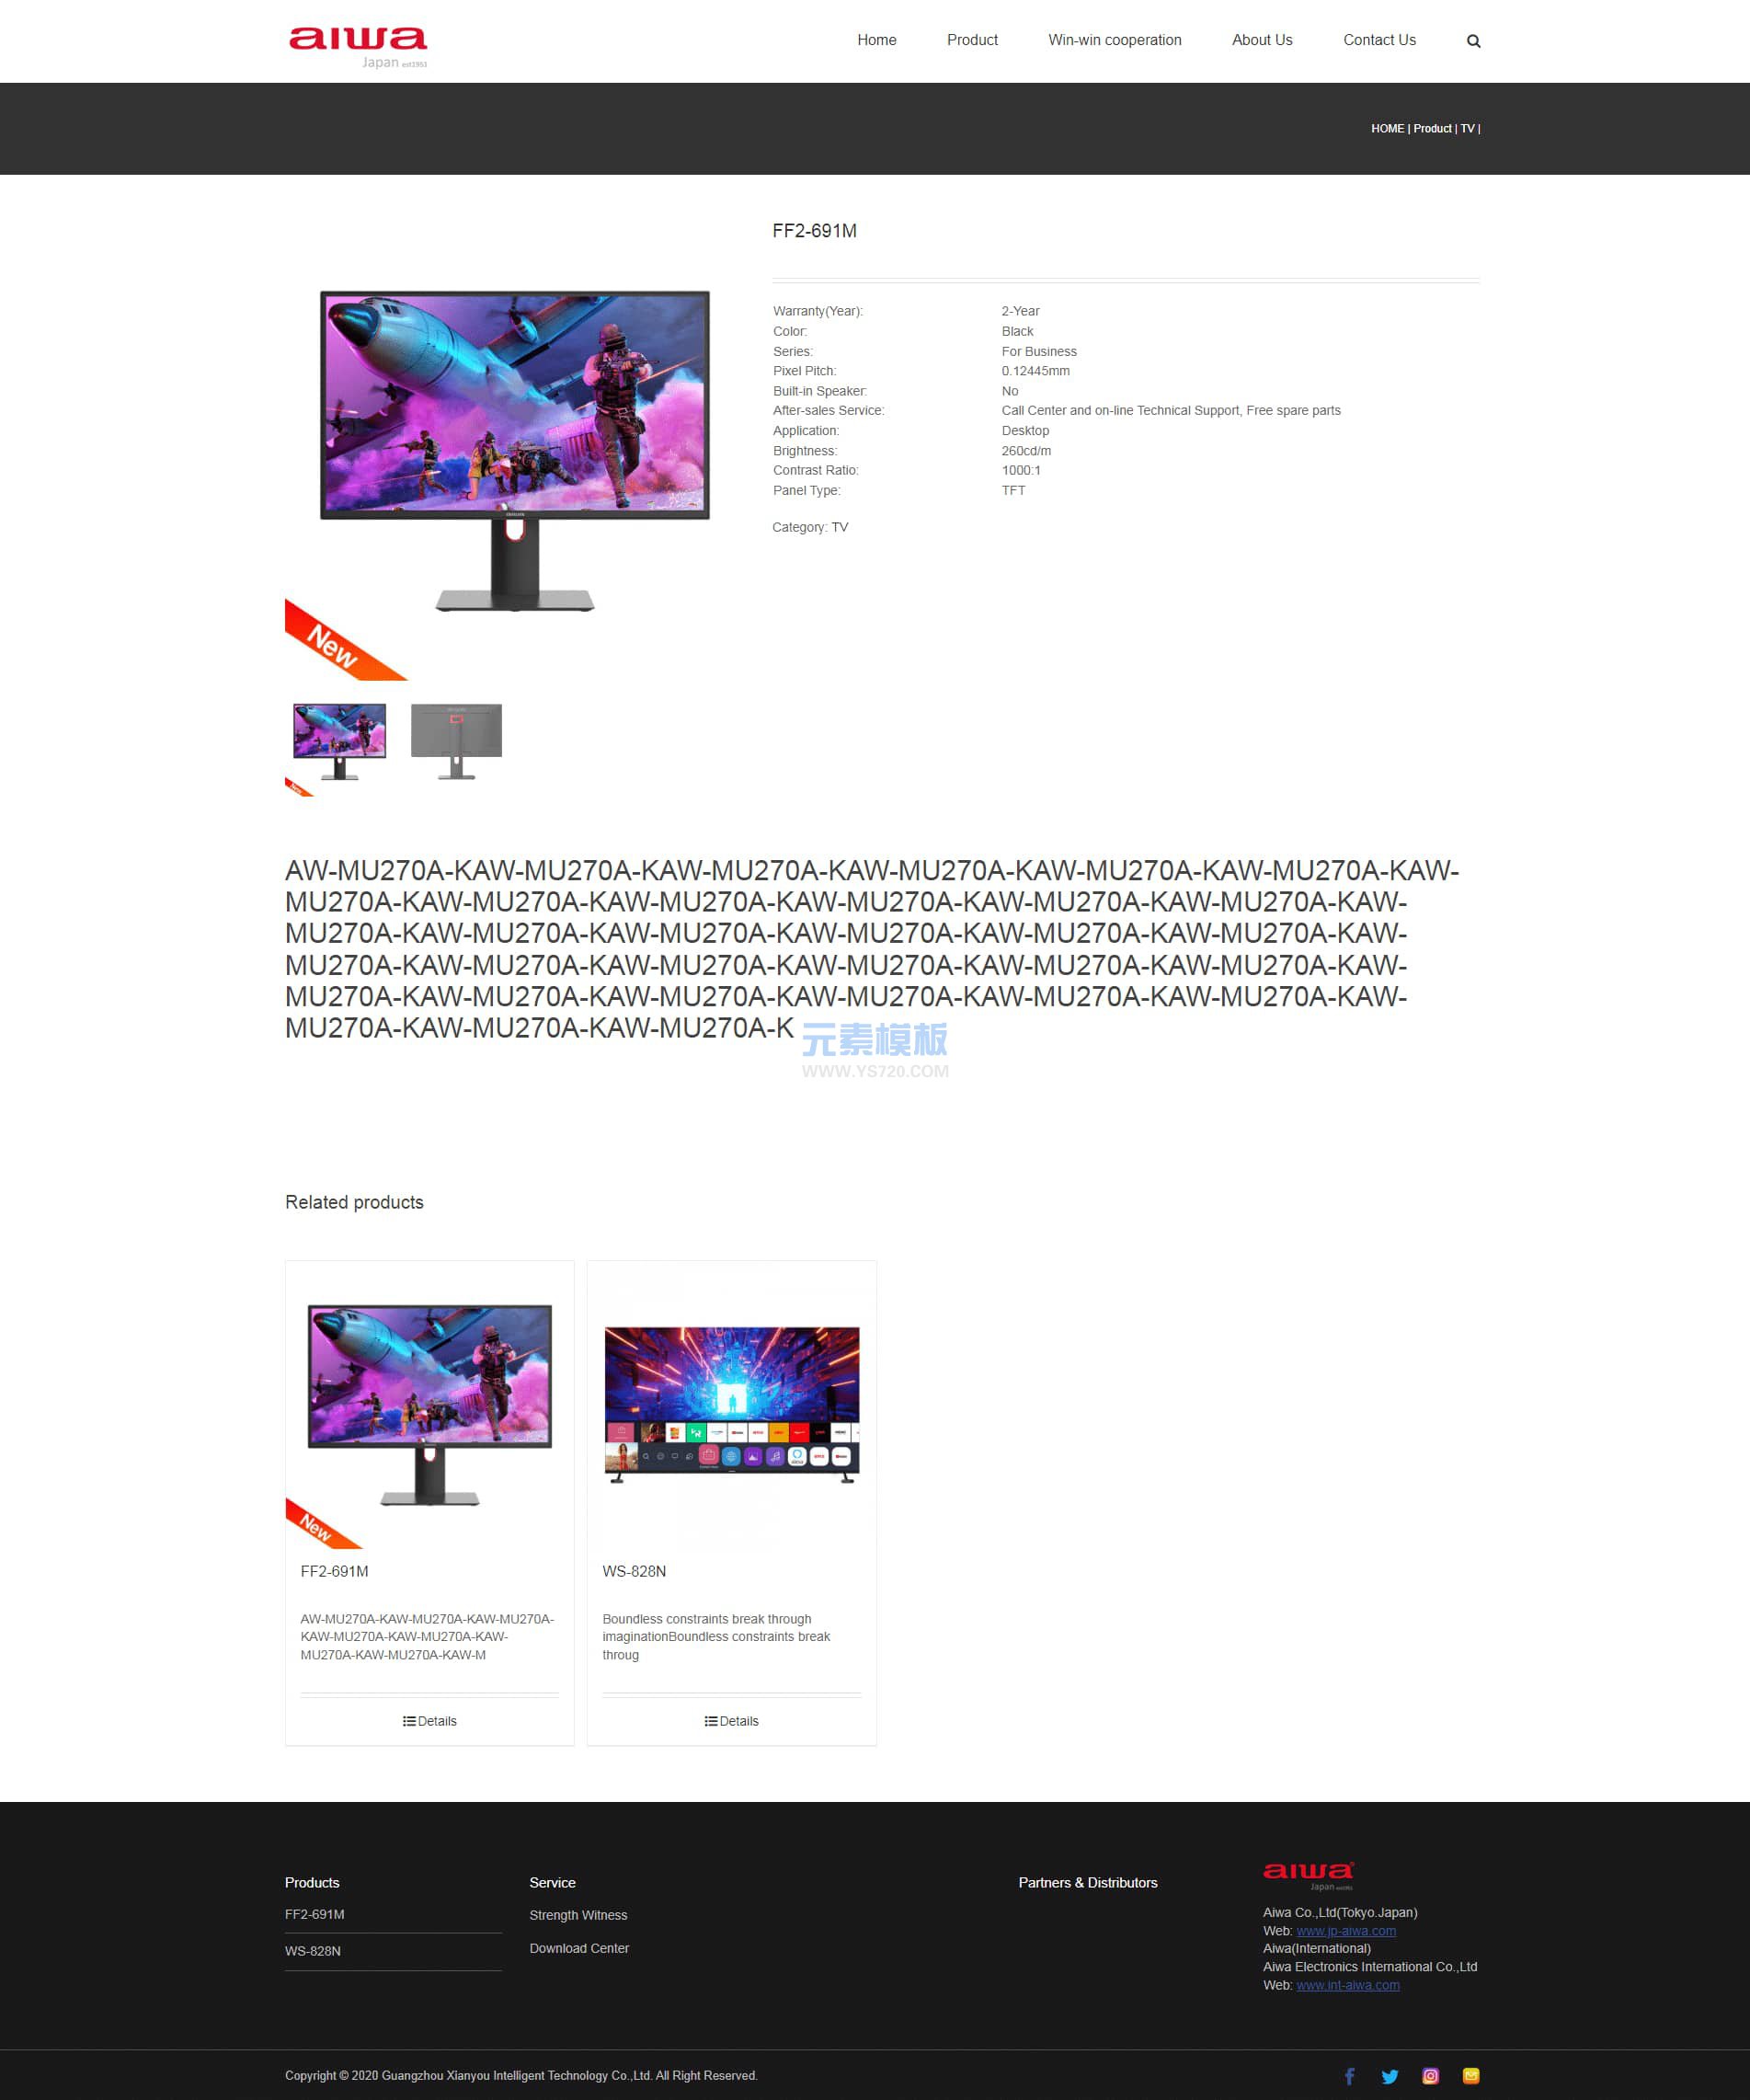The image size is (1750, 2100).
Task: Click the Products footer heading
Action: click(x=312, y=1883)
